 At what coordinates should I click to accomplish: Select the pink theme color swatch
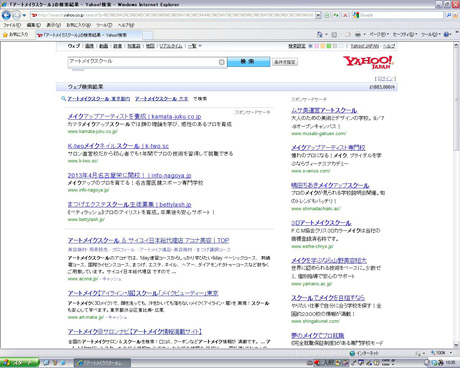pyautogui.click(x=316, y=46)
